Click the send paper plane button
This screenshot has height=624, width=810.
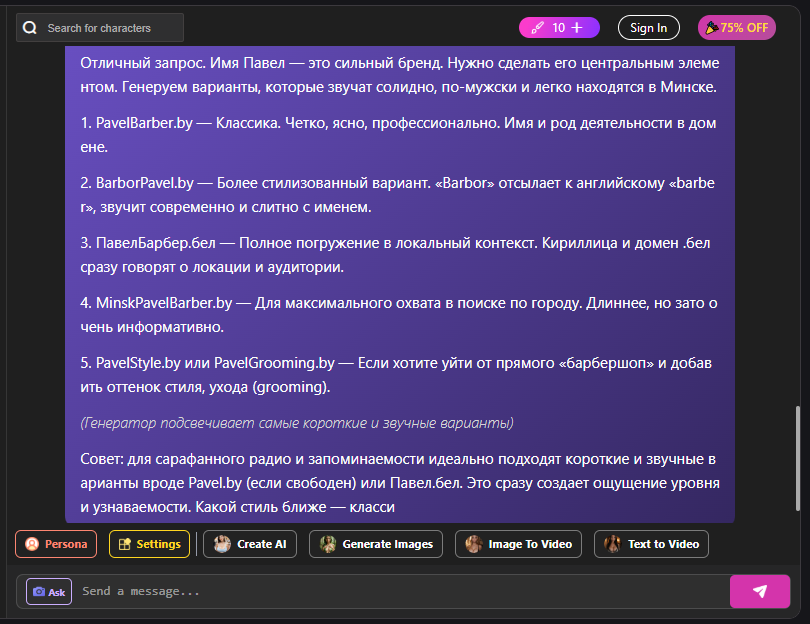(x=760, y=591)
